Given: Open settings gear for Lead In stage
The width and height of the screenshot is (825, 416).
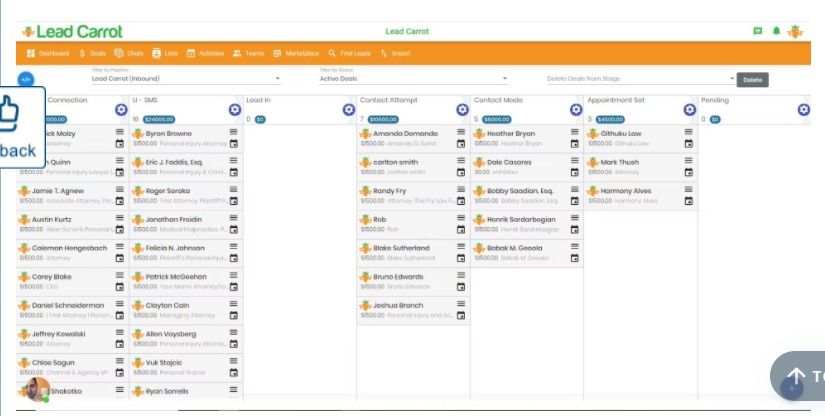Looking at the screenshot, I should click(348, 109).
